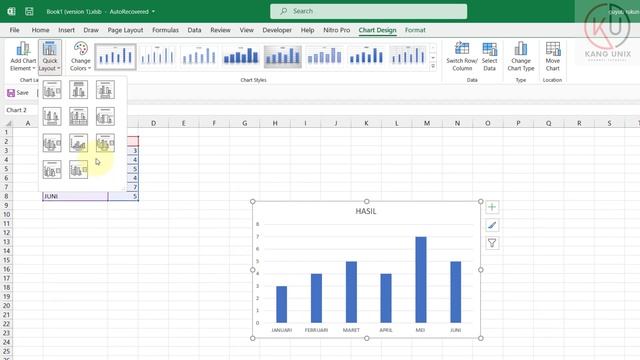Open Change Chart Type dialog
640x360 pixels.
520,56
